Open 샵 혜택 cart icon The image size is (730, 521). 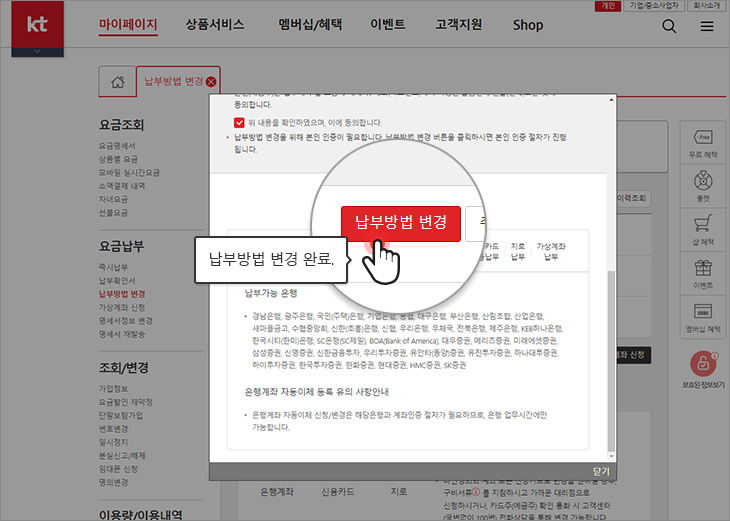tap(703, 230)
